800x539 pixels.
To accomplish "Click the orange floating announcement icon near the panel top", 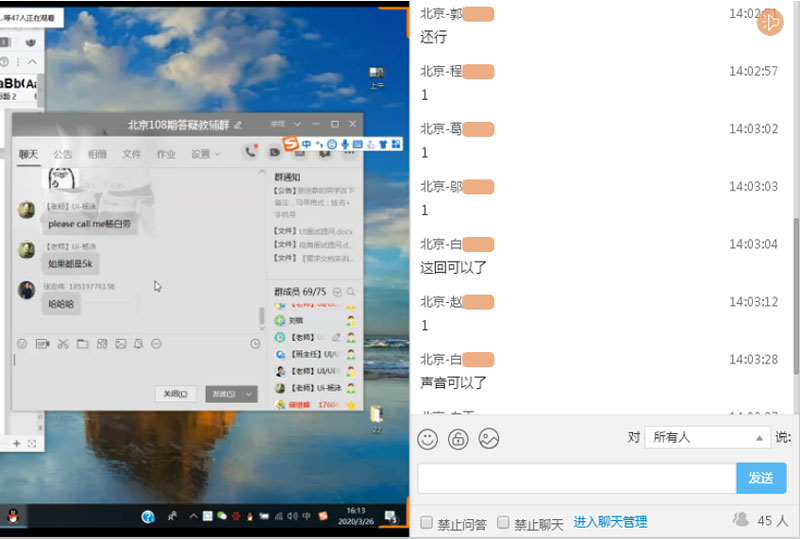I will (x=770, y=23).
